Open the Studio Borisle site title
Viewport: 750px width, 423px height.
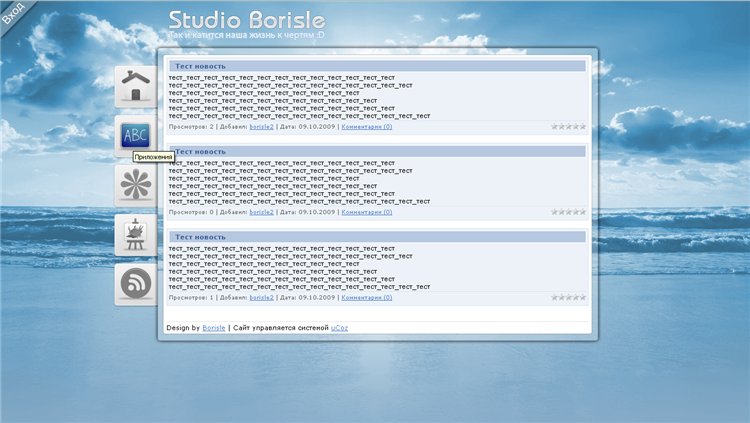[x=247, y=21]
